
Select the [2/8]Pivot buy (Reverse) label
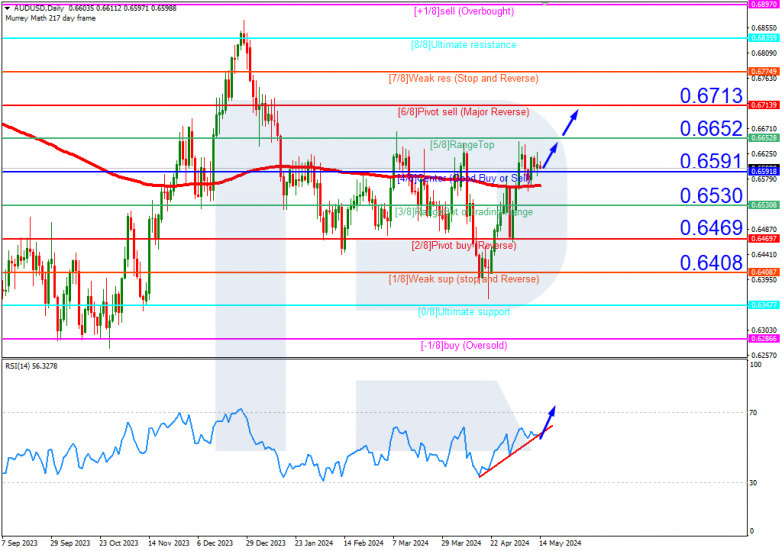coord(464,245)
